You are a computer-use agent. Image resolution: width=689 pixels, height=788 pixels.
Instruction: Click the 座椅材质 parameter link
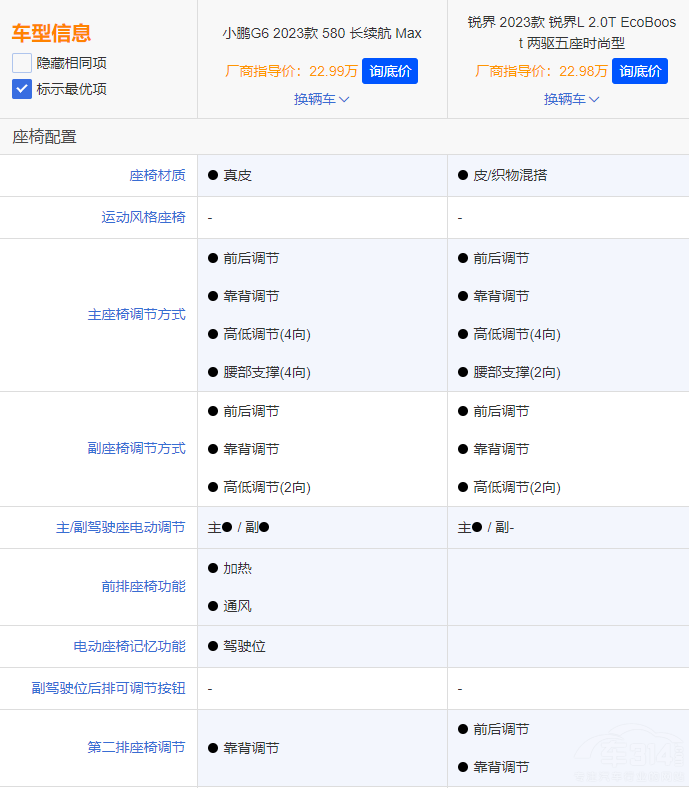[x=157, y=175]
